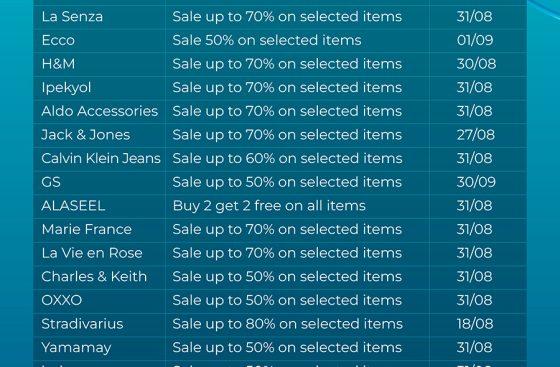This screenshot has width=560, height=367.
Task: Click the 30/09 end date
Action: [x=476, y=182]
